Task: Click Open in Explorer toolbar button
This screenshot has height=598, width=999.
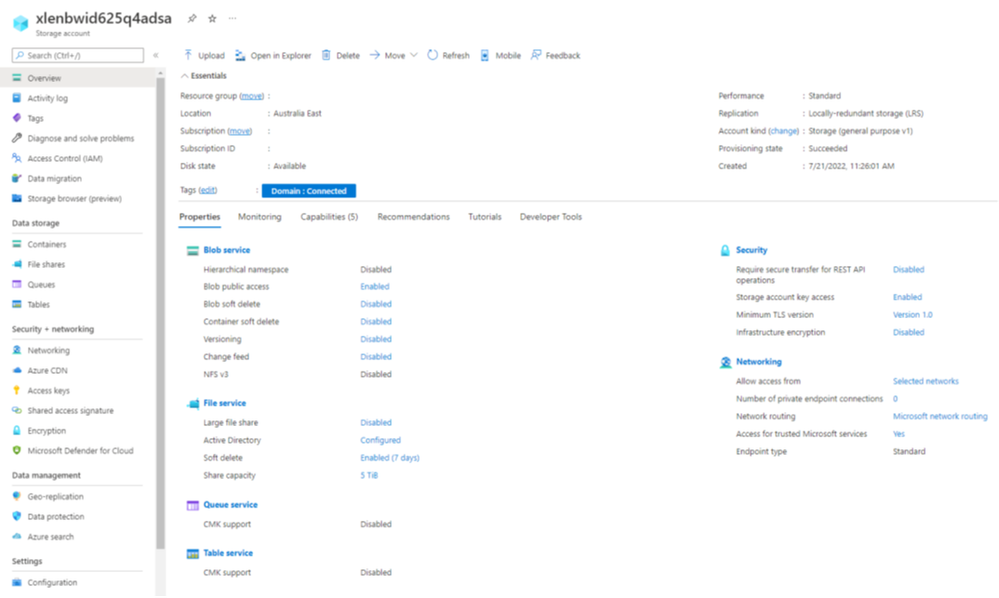Action: coord(273,55)
